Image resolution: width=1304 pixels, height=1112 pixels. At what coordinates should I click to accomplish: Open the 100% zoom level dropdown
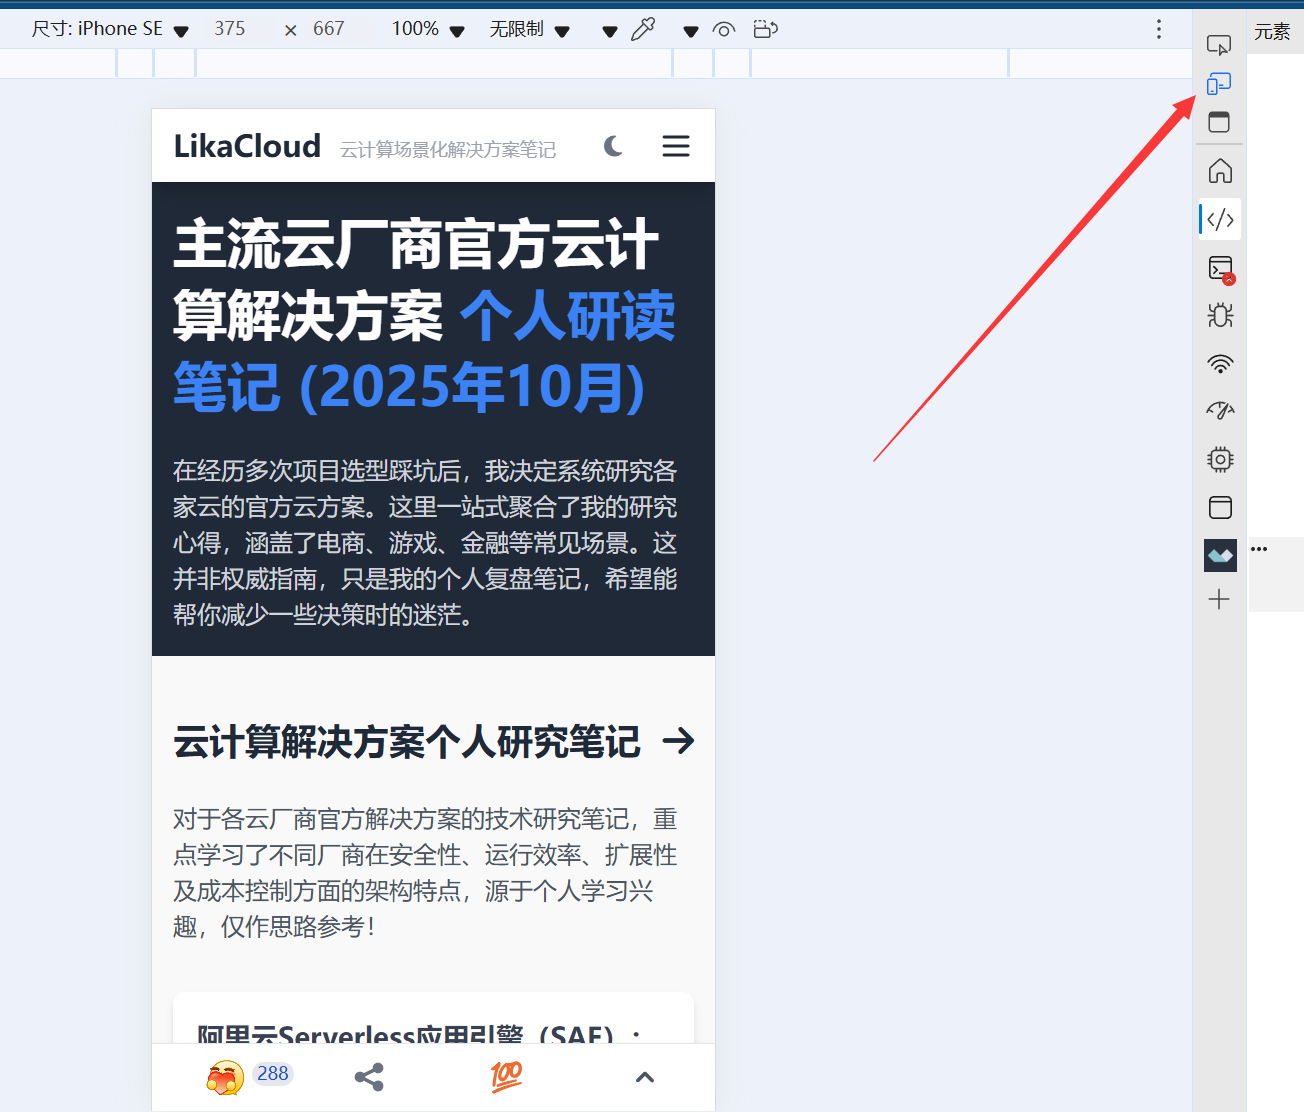pyautogui.click(x=427, y=29)
